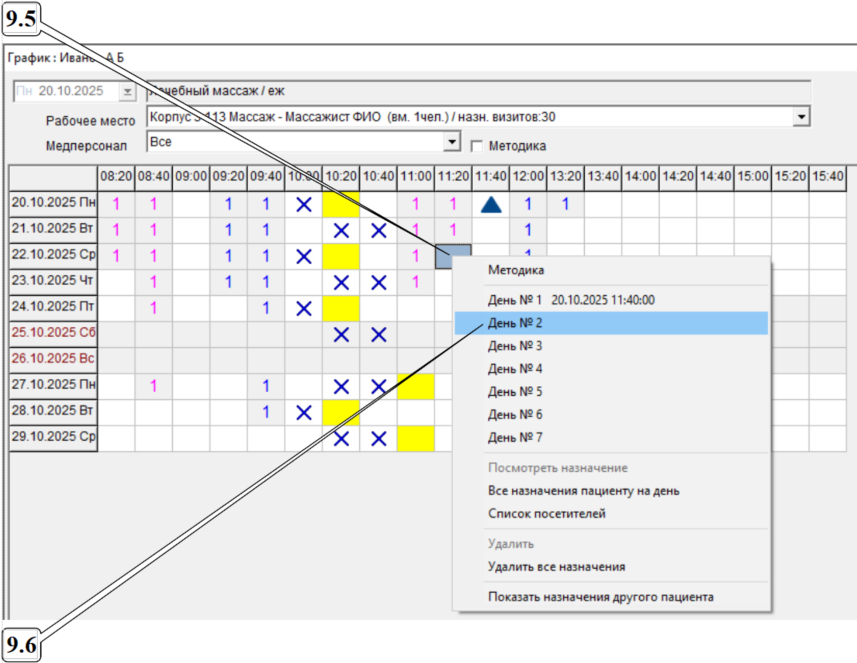This screenshot has height=663, width=857.
Task: Click the X mark at 10:20 on 27.10.2025
Action: (x=341, y=386)
